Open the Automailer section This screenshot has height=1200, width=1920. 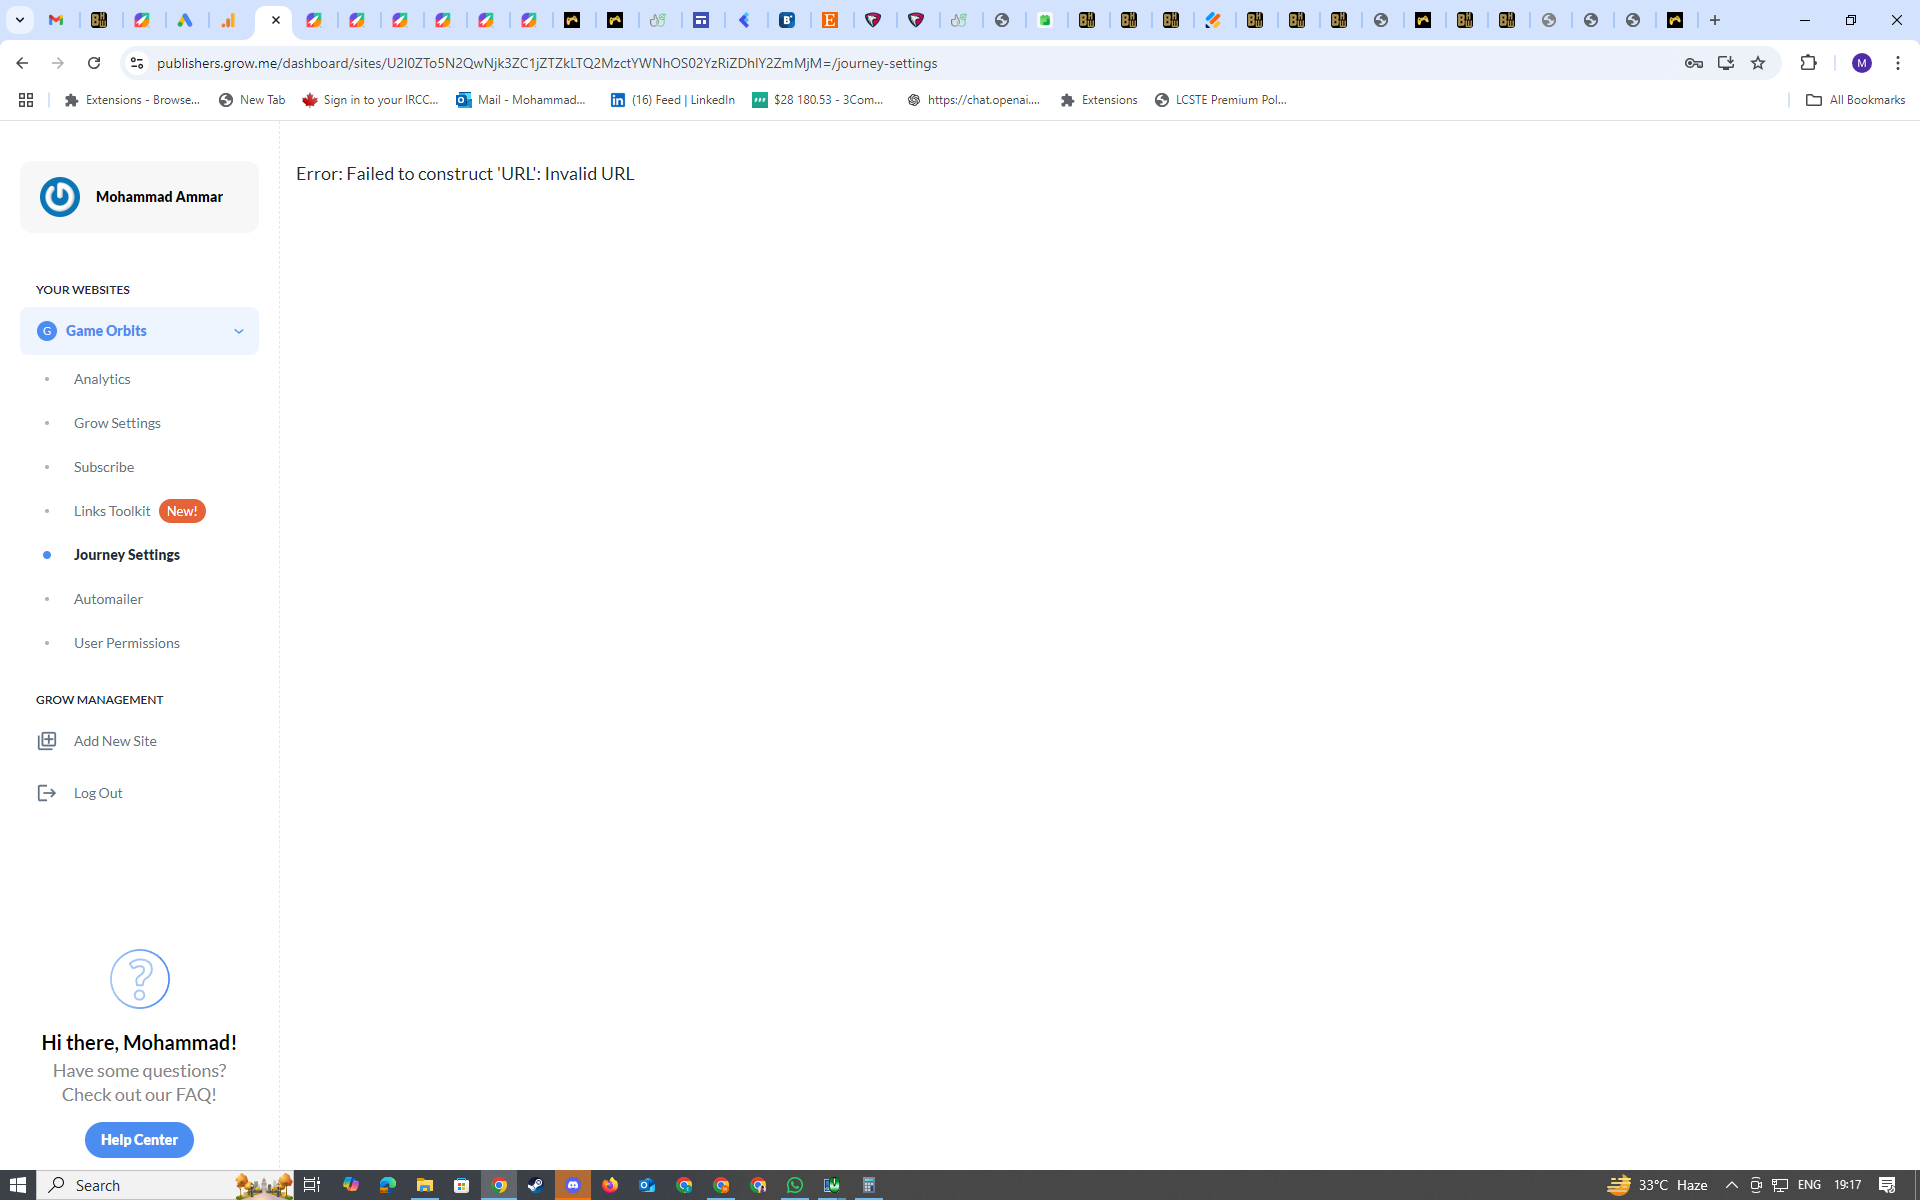point(108,599)
